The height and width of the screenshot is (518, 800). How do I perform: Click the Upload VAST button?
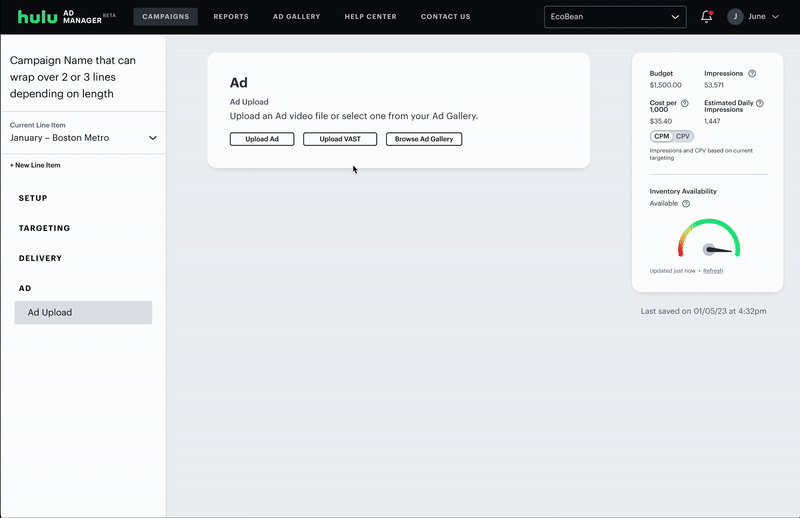click(x=340, y=139)
